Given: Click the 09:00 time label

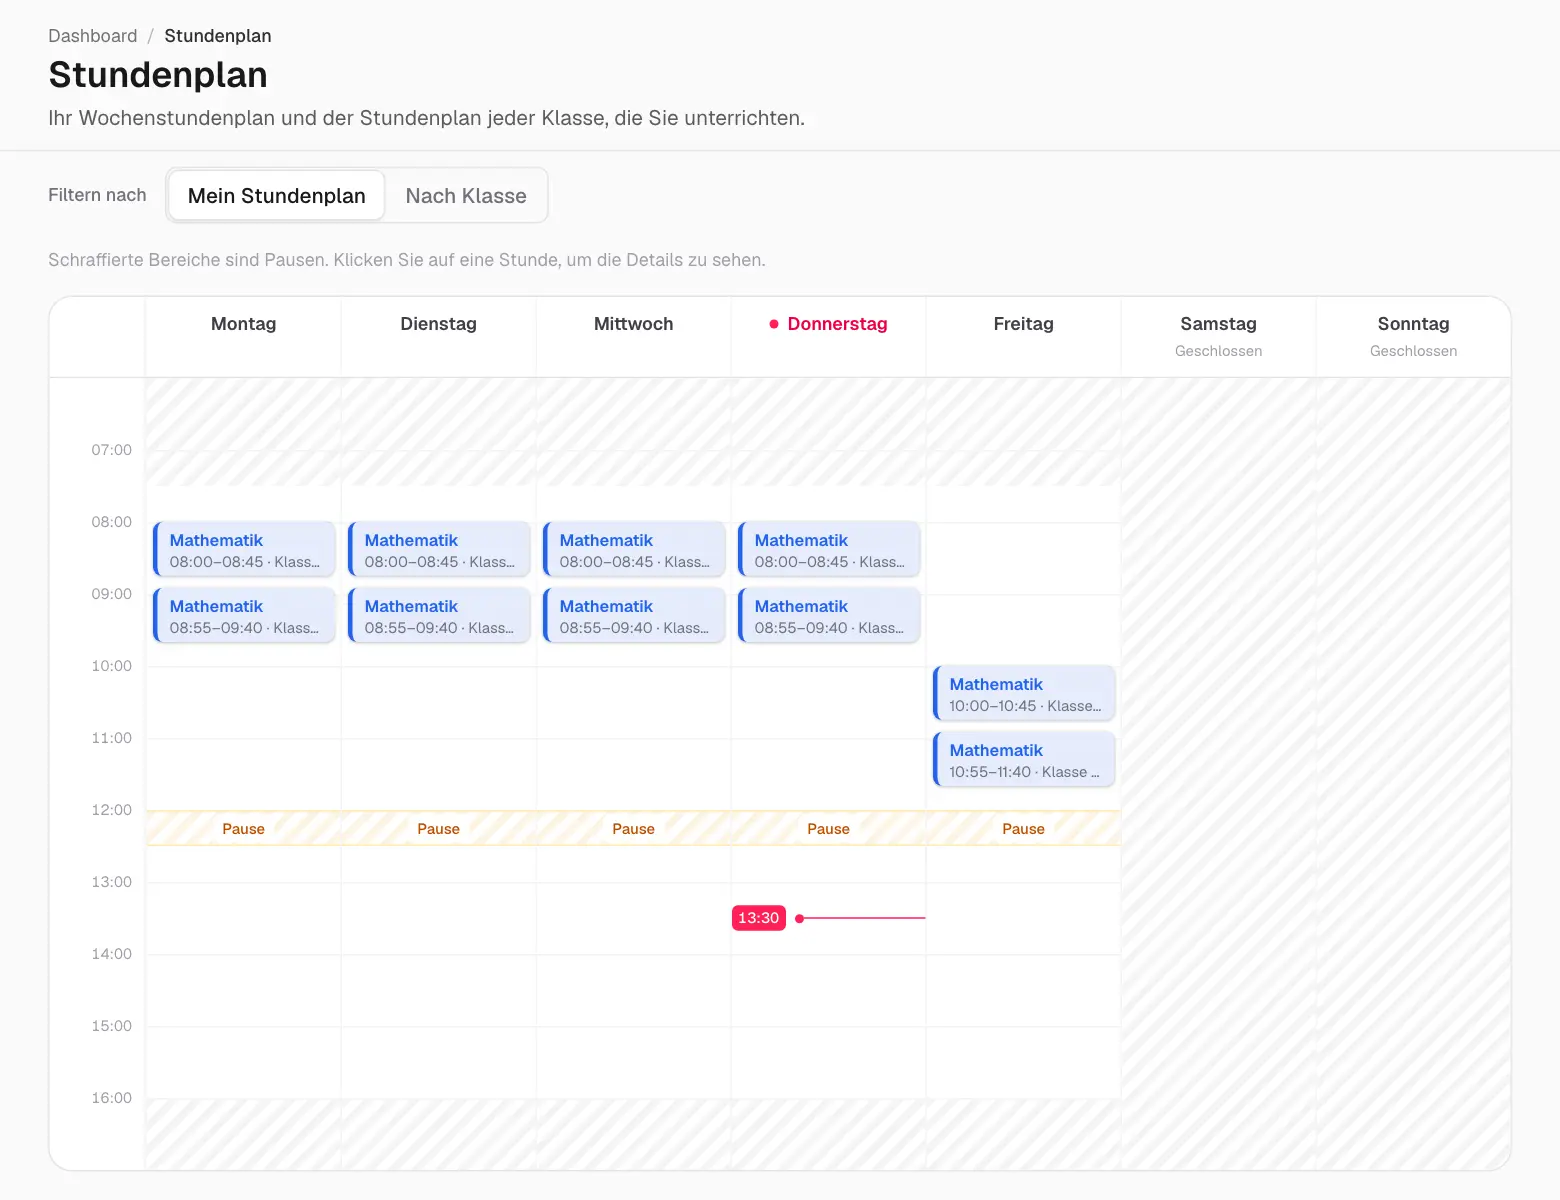Looking at the screenshot, I should 112,594.
